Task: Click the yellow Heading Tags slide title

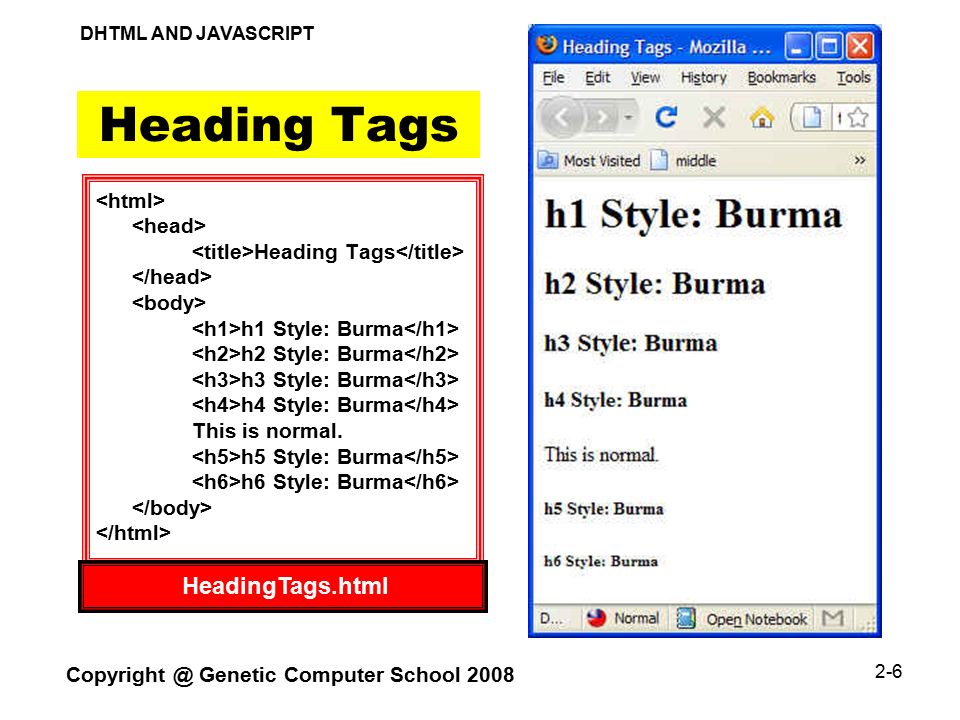Action: [x=279, y=124]
